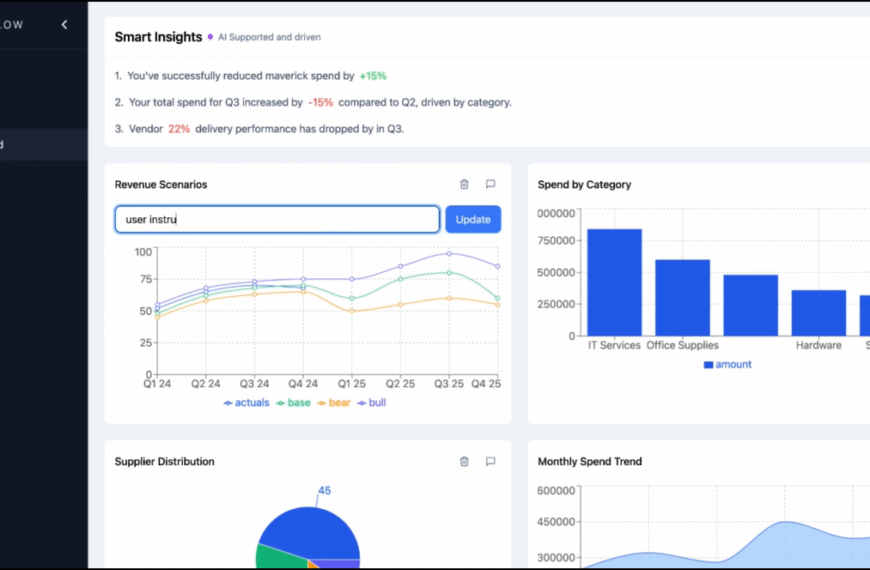Image resolution: width=870 pixels, height=570 pixels.
Task: Click the IT Services bar
Action: [x=614, y=283]
